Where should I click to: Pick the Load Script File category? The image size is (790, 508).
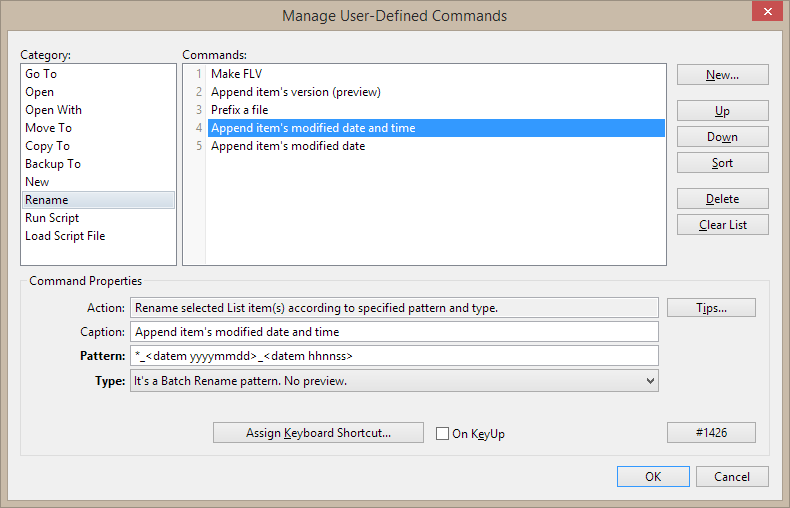(x=65, y=236)
